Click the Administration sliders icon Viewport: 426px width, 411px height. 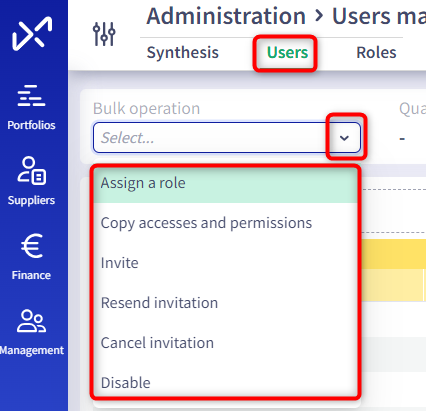coord(104,34)
